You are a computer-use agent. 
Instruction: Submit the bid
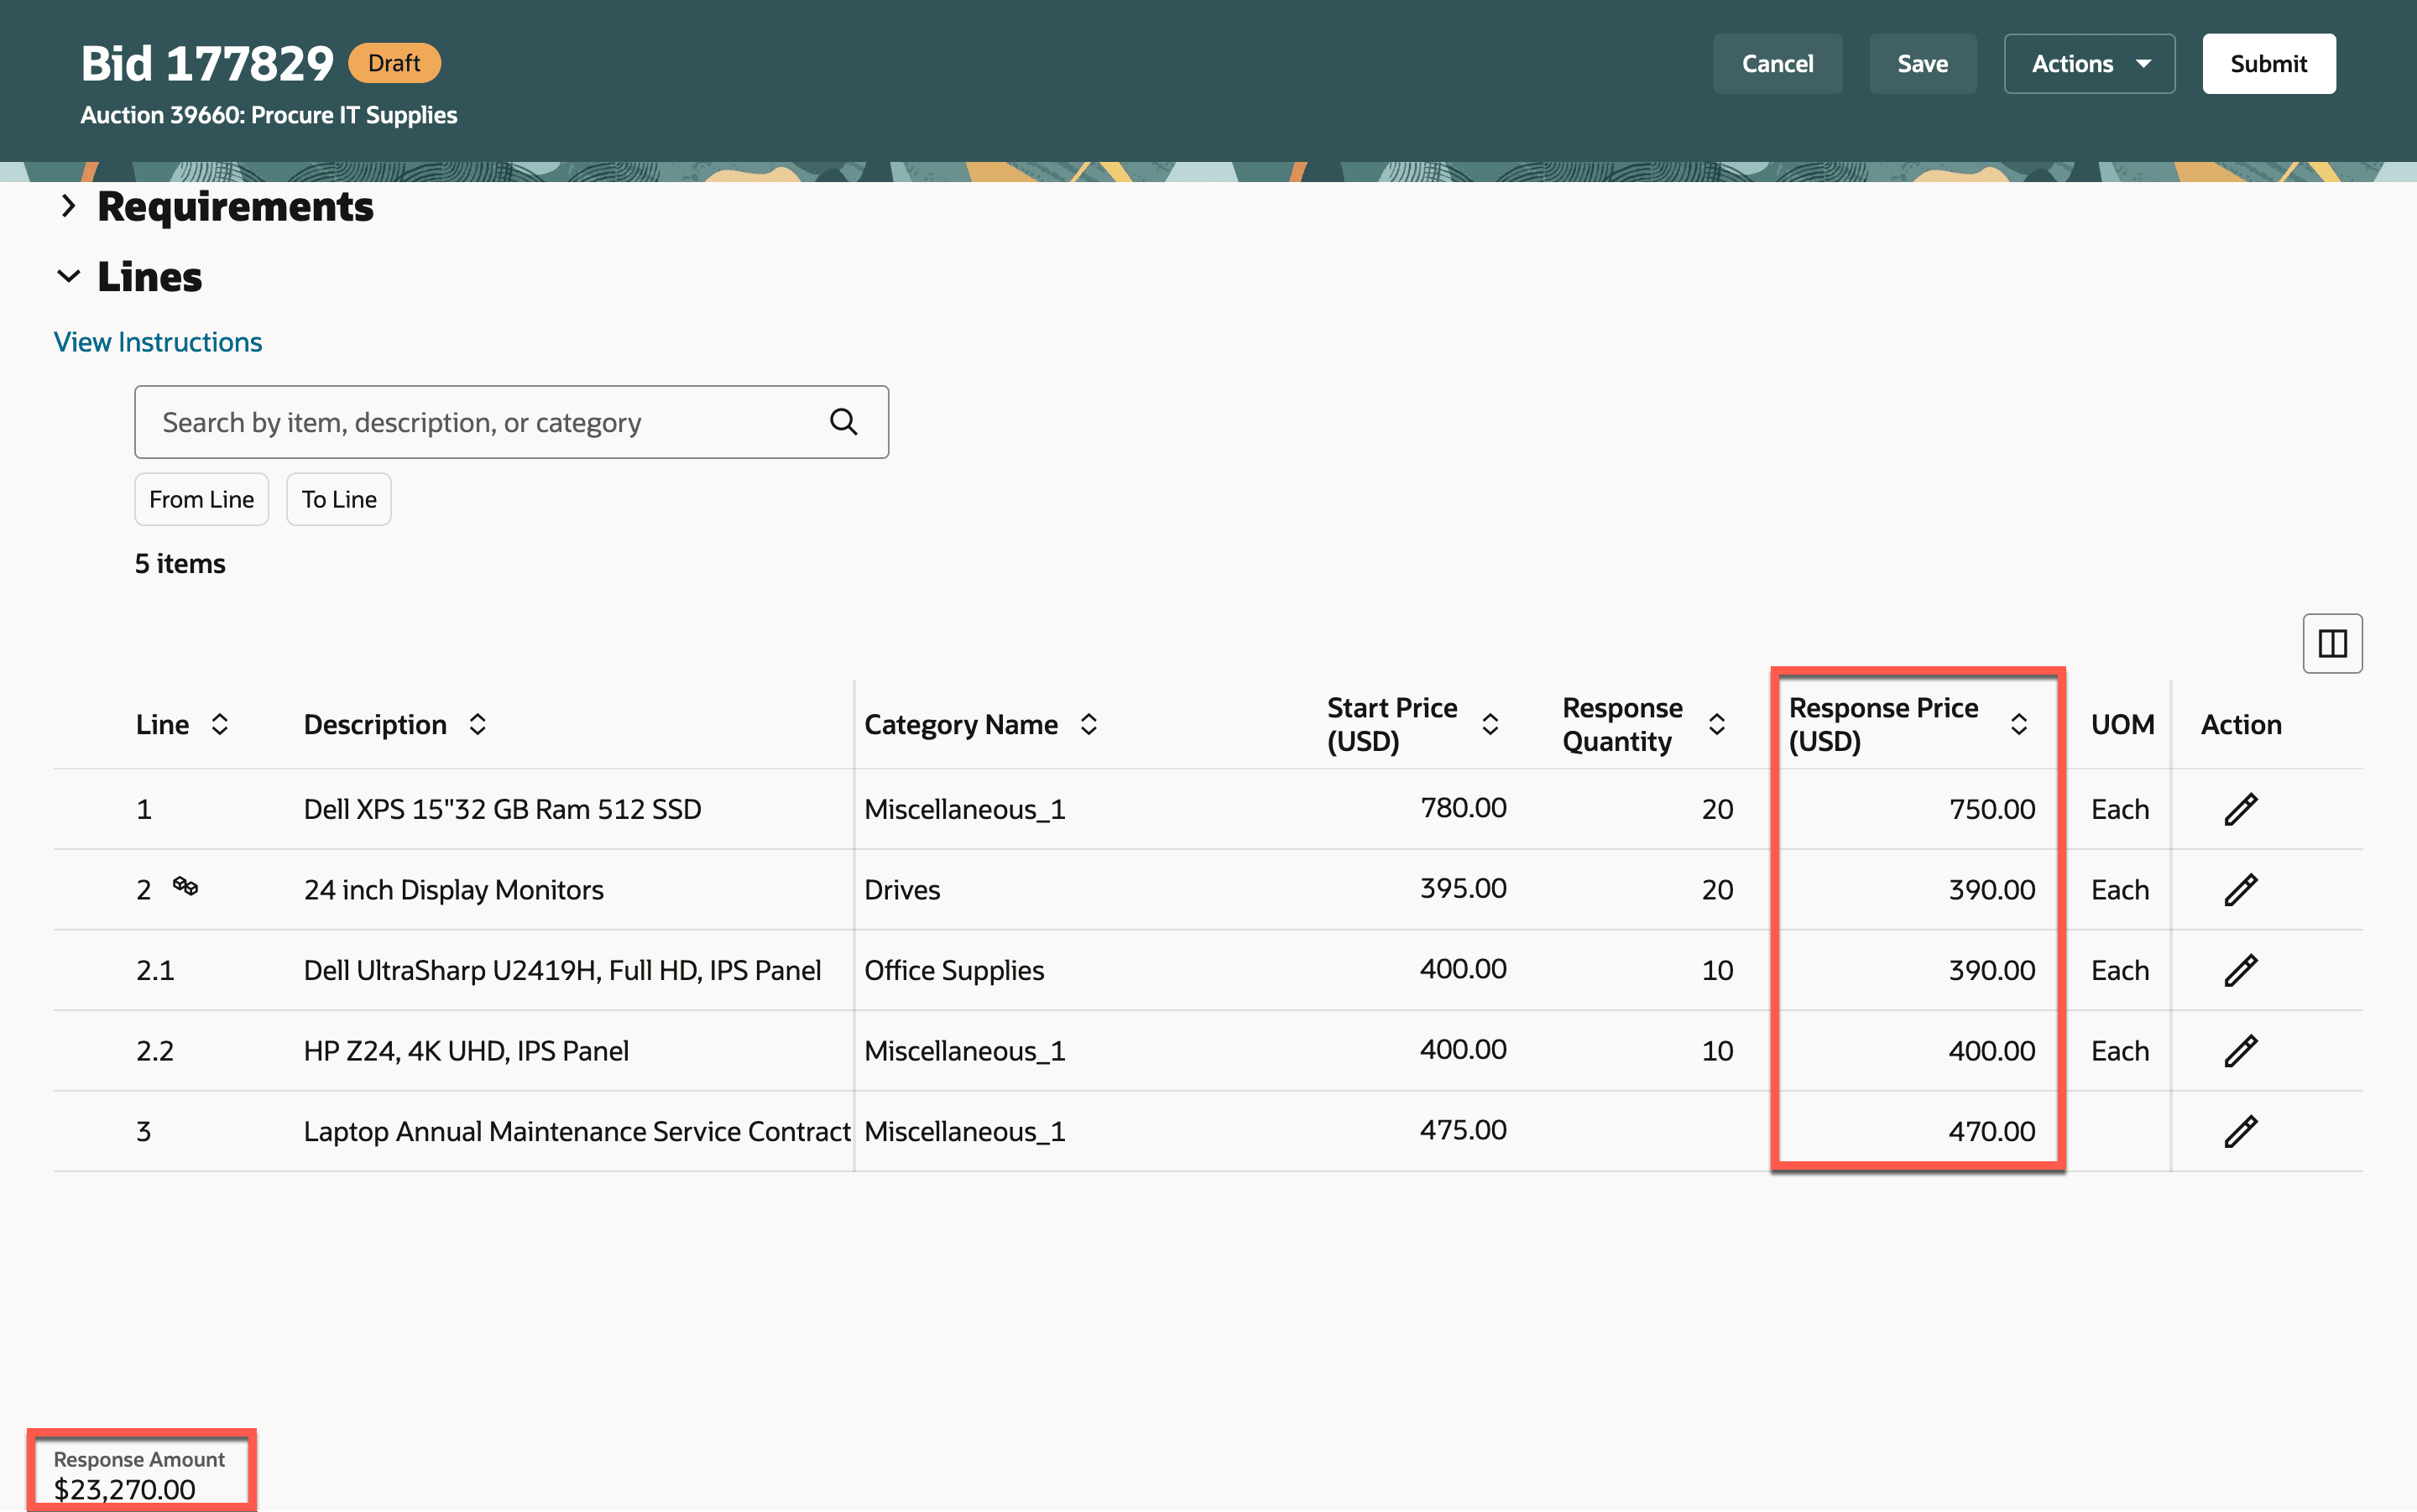tap(2268, 64)
